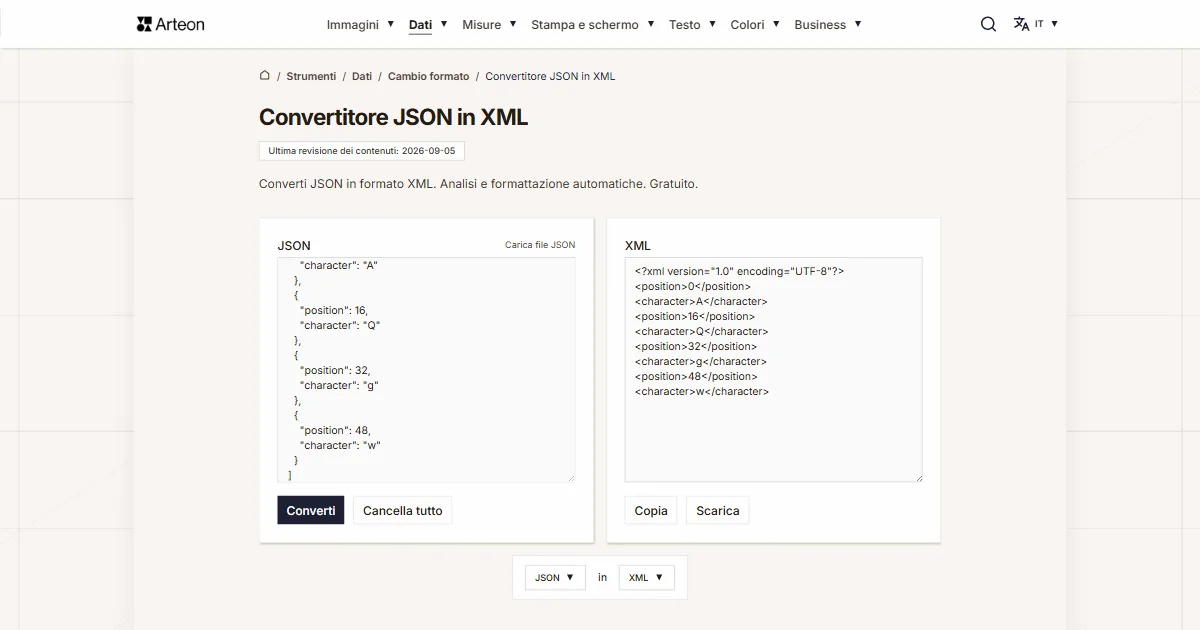This screenshot has width=1200, height=630.
Task: Follow the Cambio formato breadcrumb link
Action: pos(428,76)
